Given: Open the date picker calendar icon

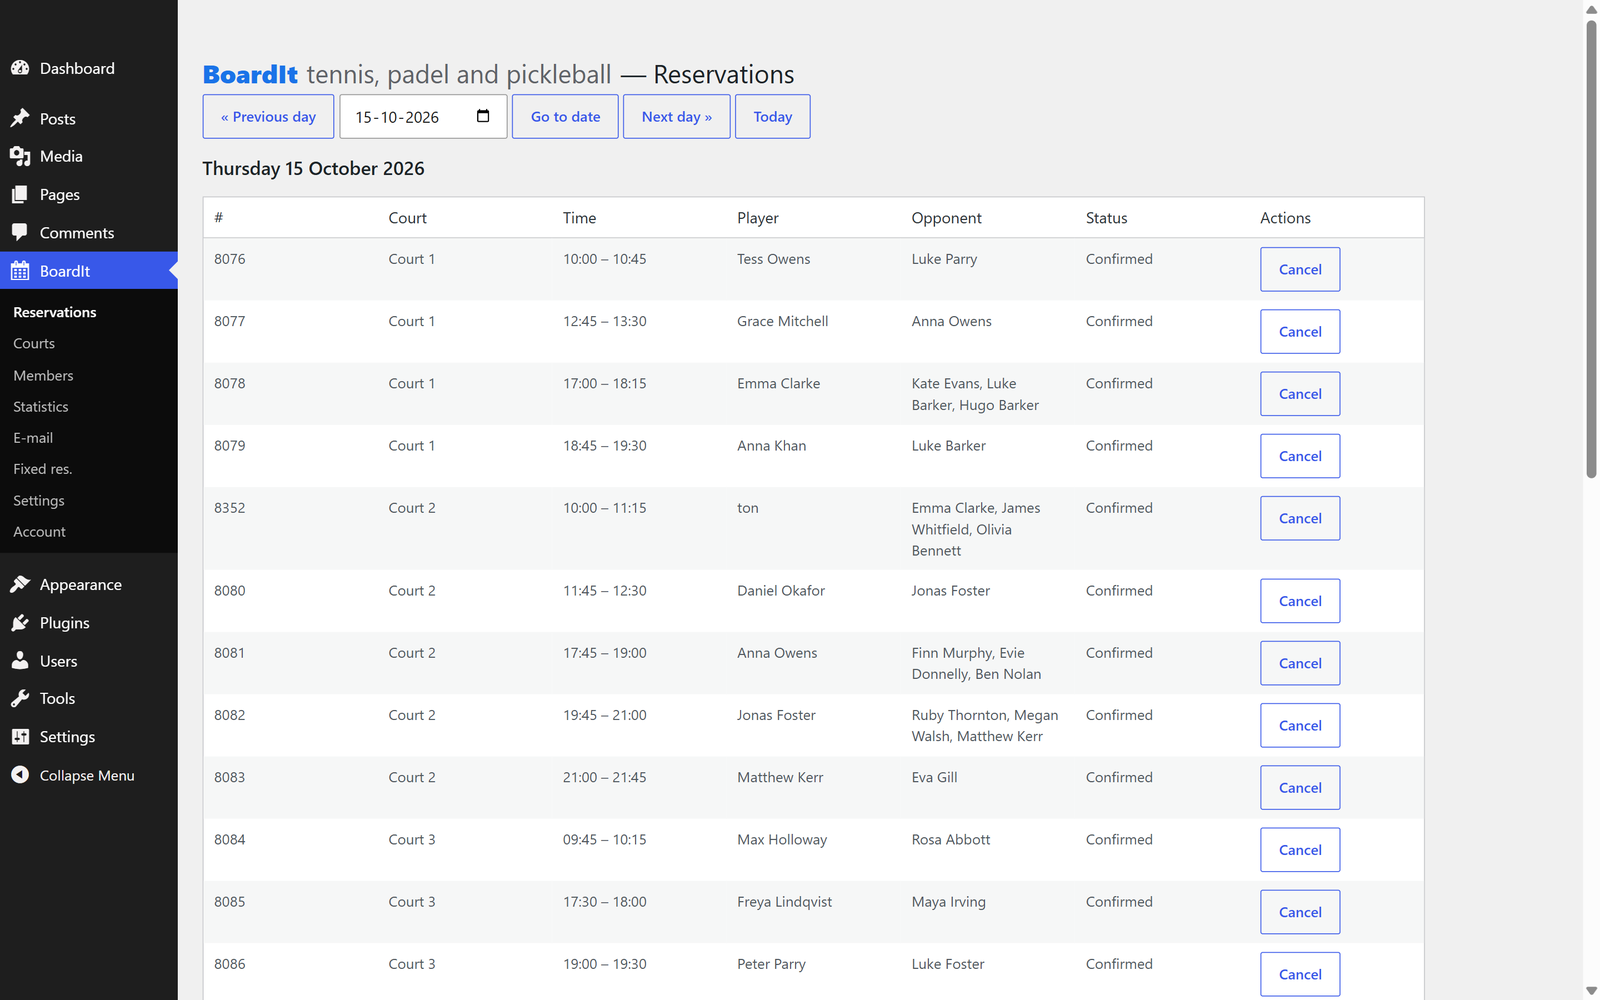Looking at the screenshot, I should click(483, 116).
